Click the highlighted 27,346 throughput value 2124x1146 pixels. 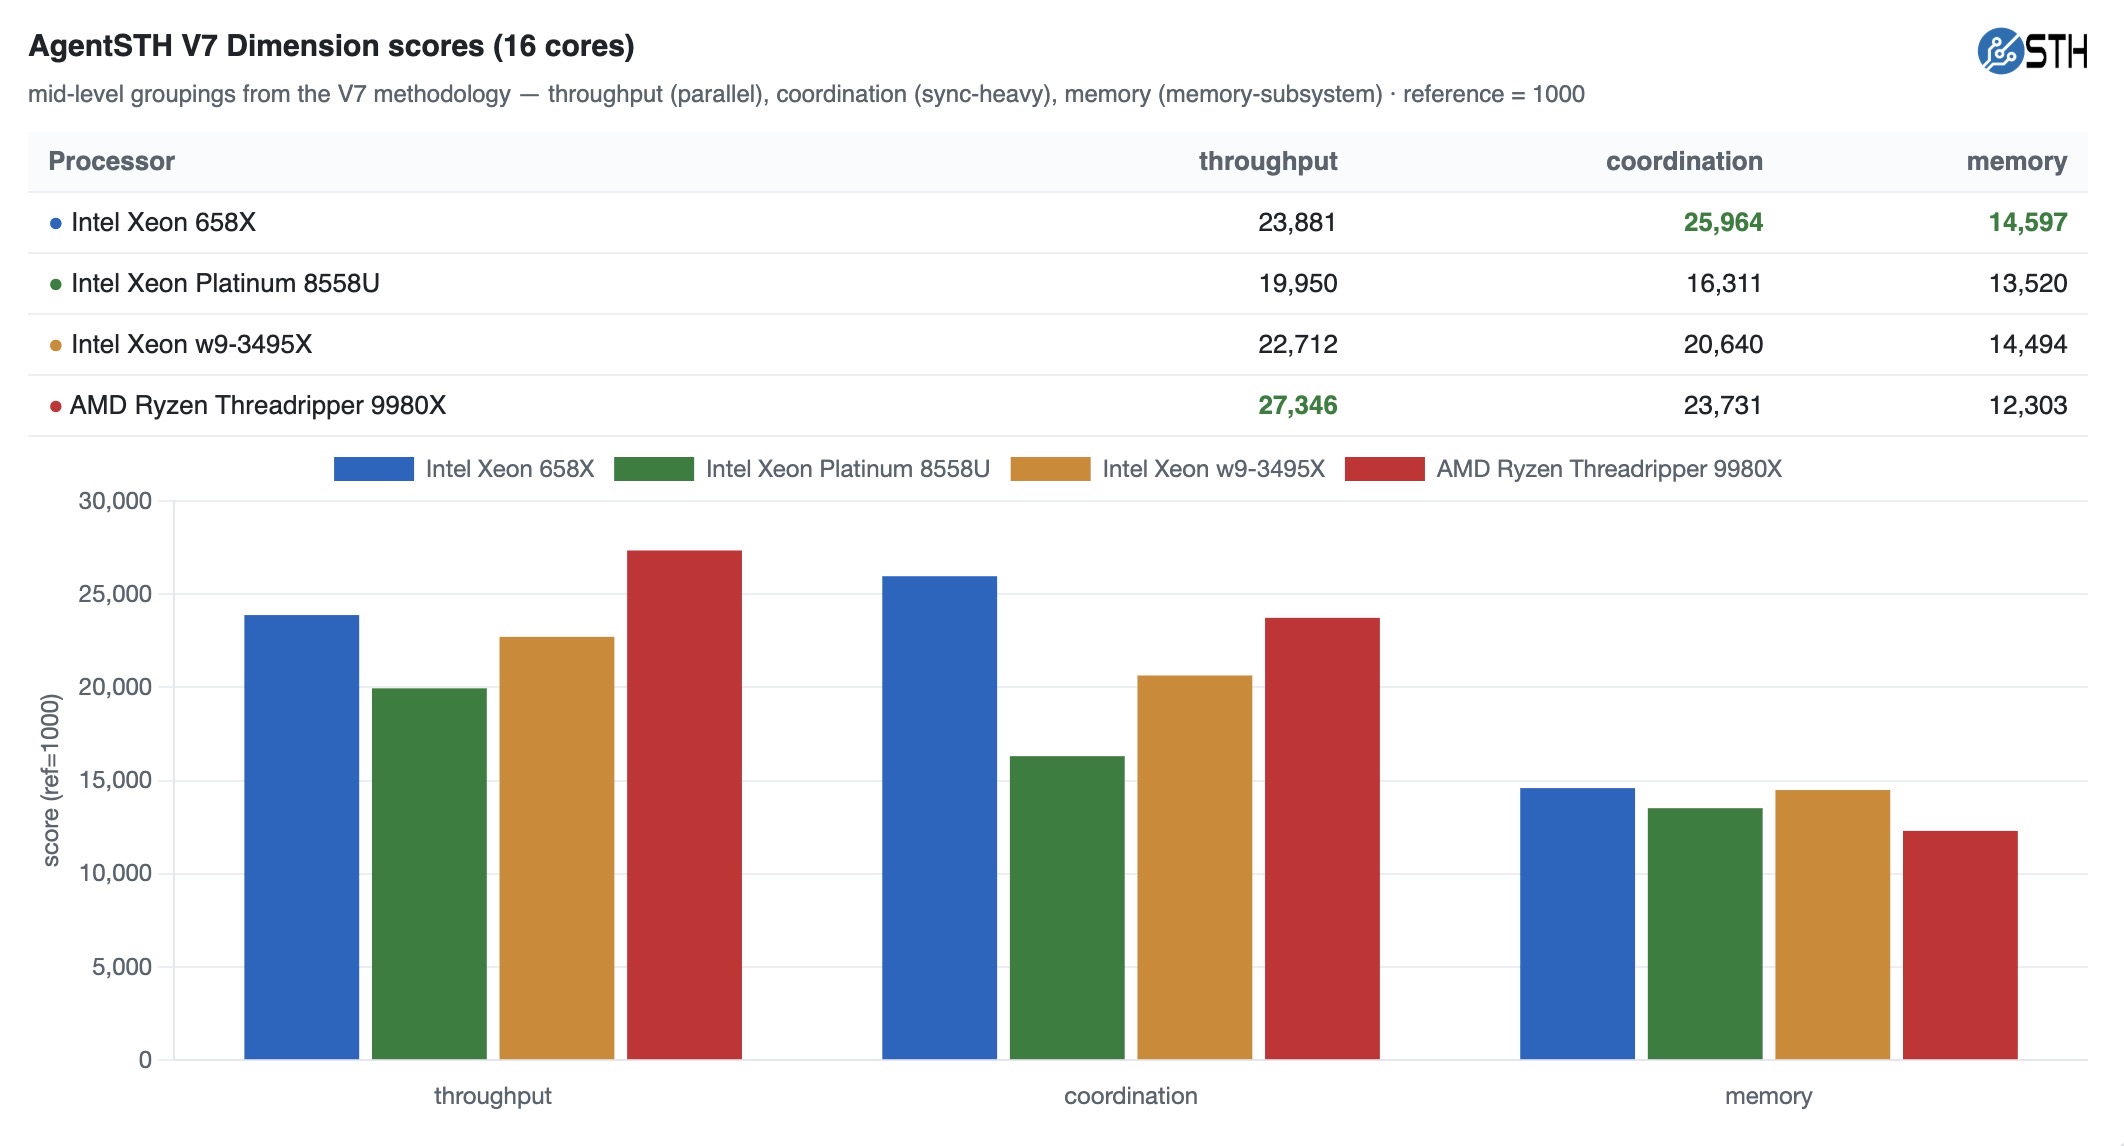(1297, 406)
